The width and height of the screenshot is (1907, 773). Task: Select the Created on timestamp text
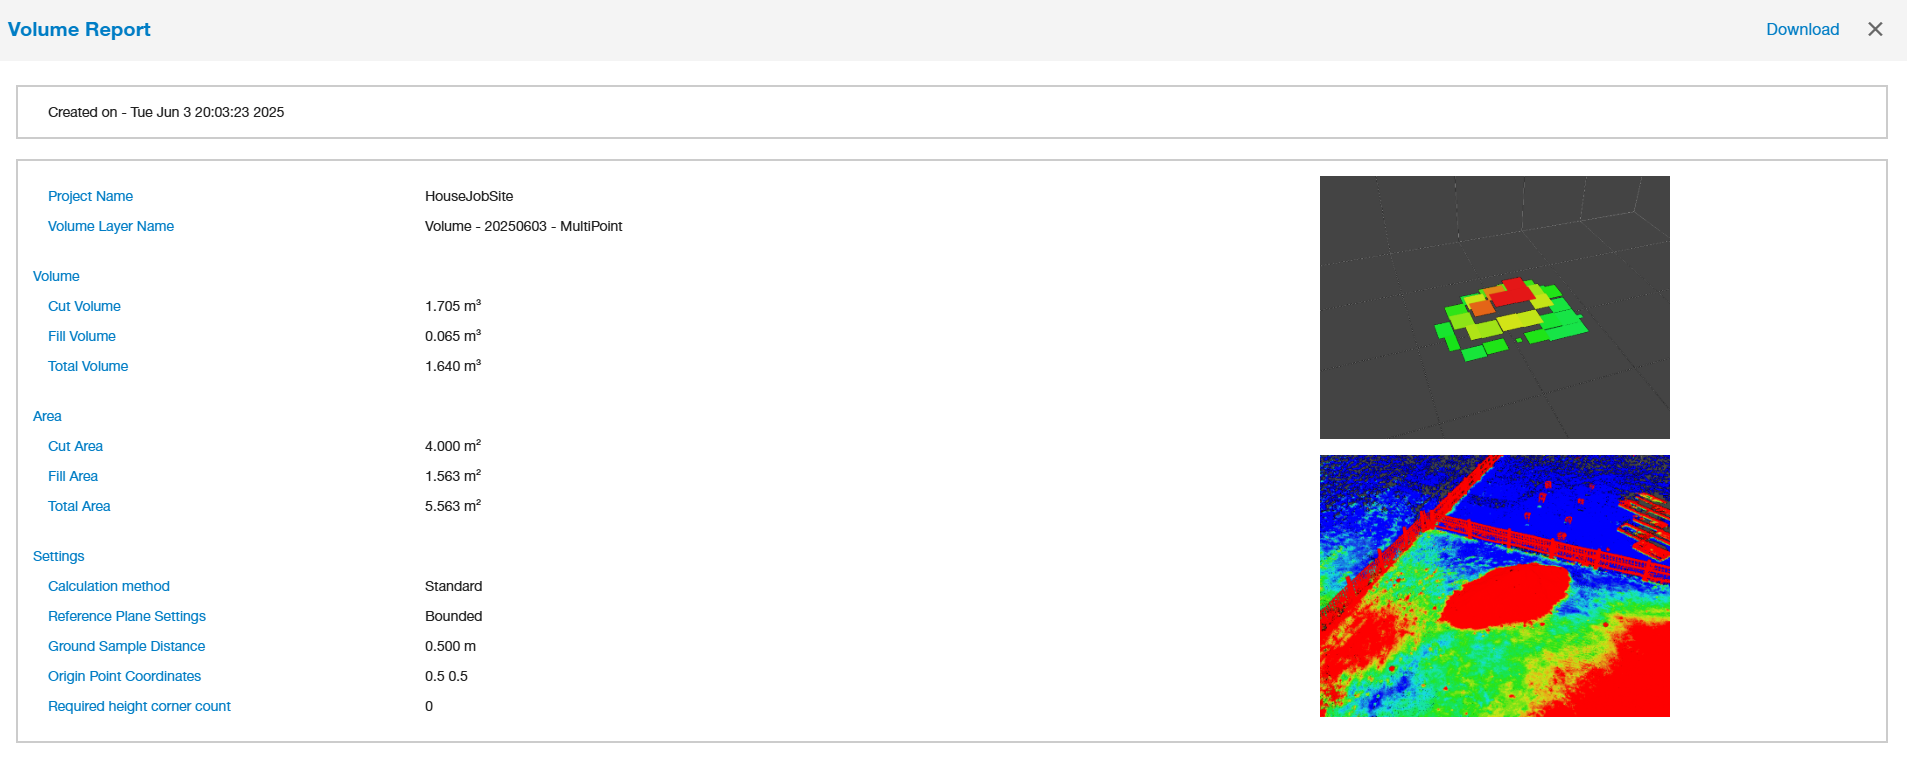pos(166,112)
